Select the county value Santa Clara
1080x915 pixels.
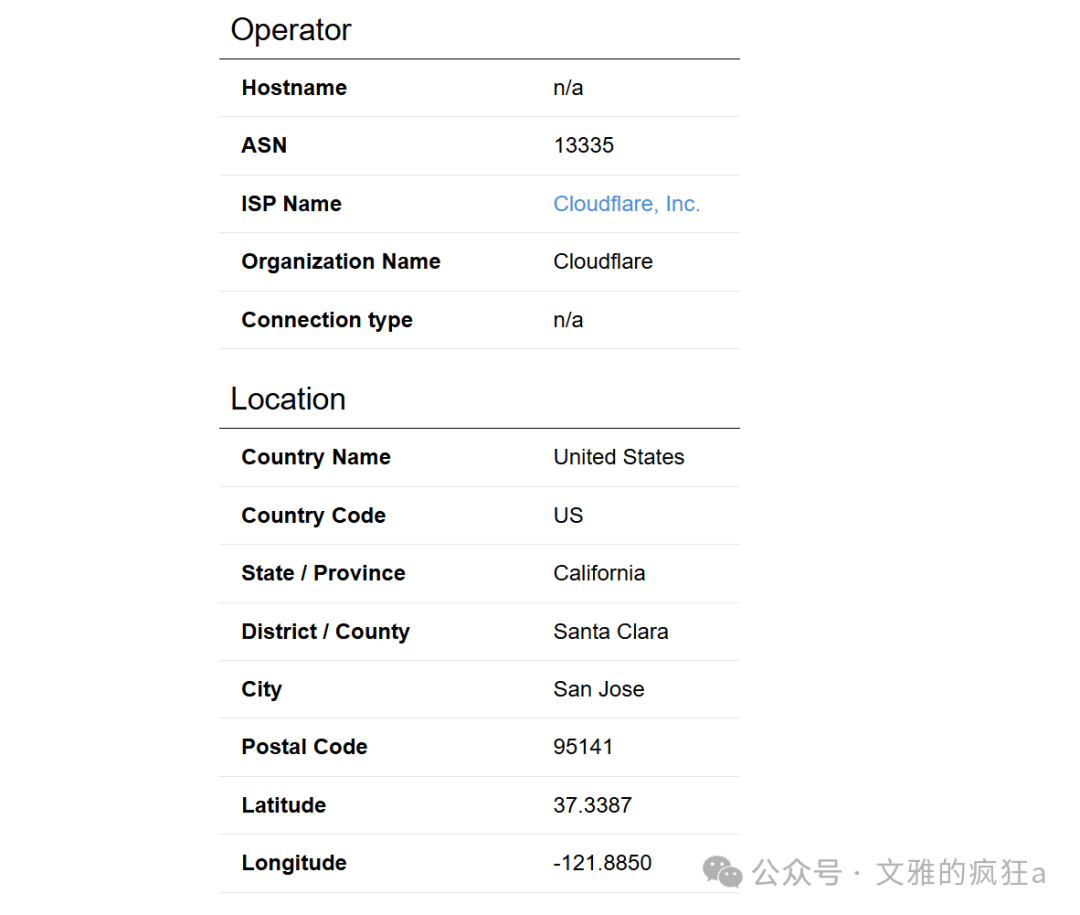point(610,632)
